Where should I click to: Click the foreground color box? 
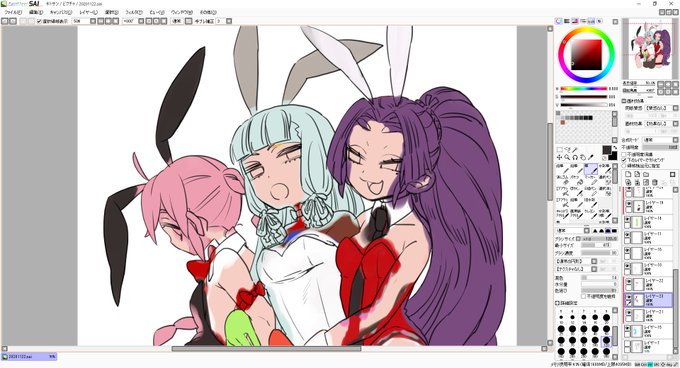(x=606, y=150)
